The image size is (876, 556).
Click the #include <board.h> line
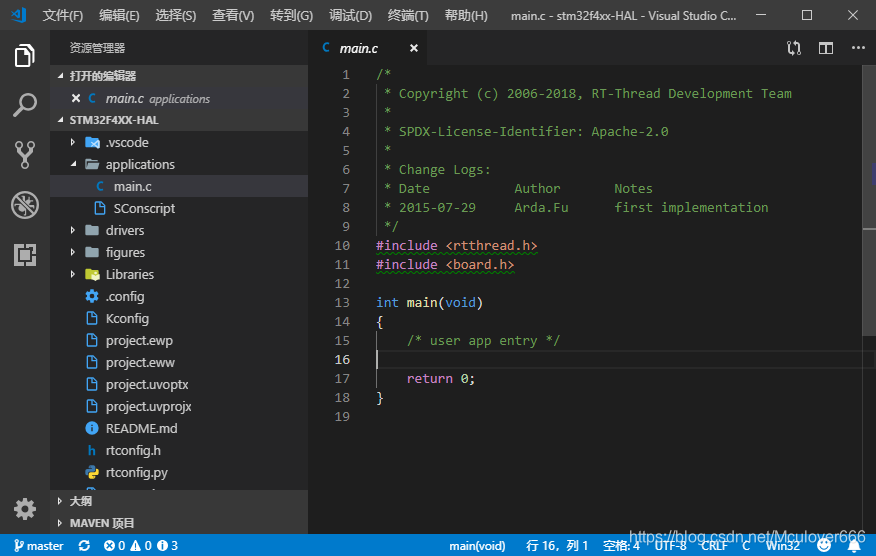tap(445, 264)
